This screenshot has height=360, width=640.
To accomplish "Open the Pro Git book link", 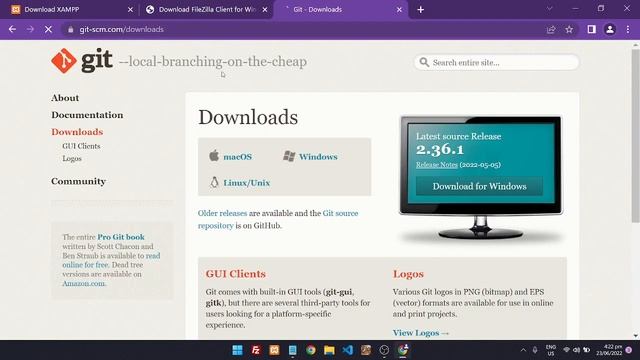I will 121,237.
